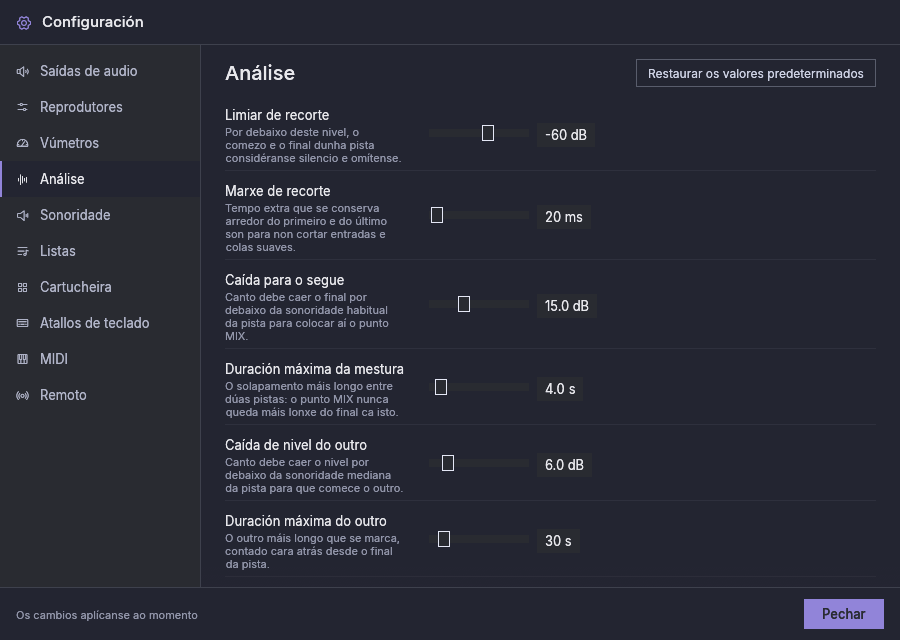Select Atallos de teclado in the sidebar

[100, 323]
